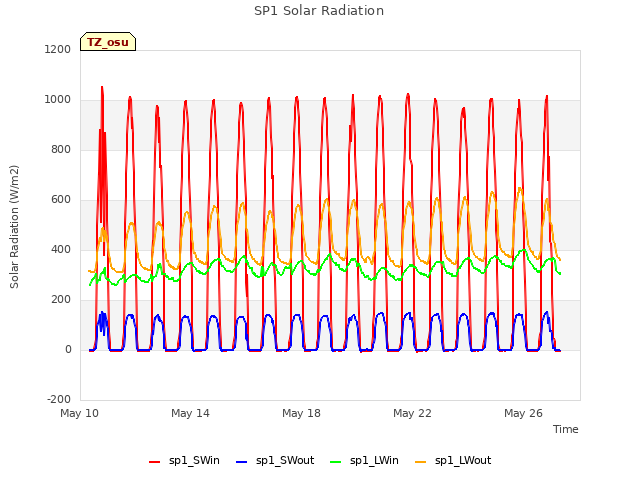Click the 0 y-axis tick label
640x480 pixels.
pyautogui.click(x=68, y=349)
